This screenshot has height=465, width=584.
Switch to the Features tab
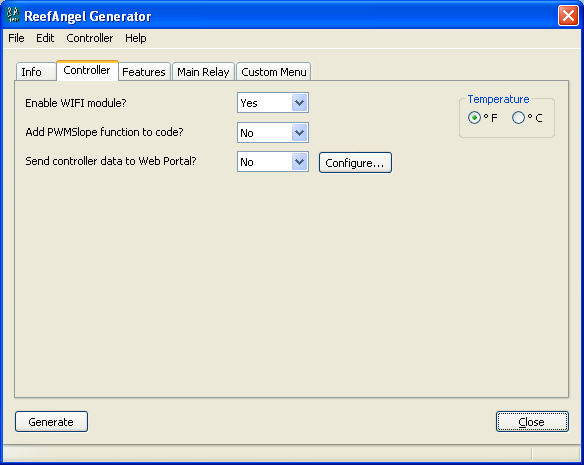click(144, 72)
